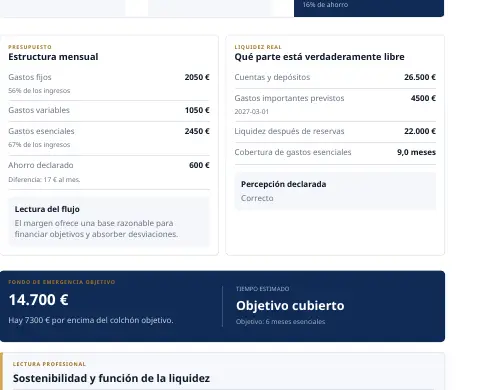Image resolution: width=482 pixels, height=390 pixels.
Task: Select the value '9,0 meses'
Action: 416,152
